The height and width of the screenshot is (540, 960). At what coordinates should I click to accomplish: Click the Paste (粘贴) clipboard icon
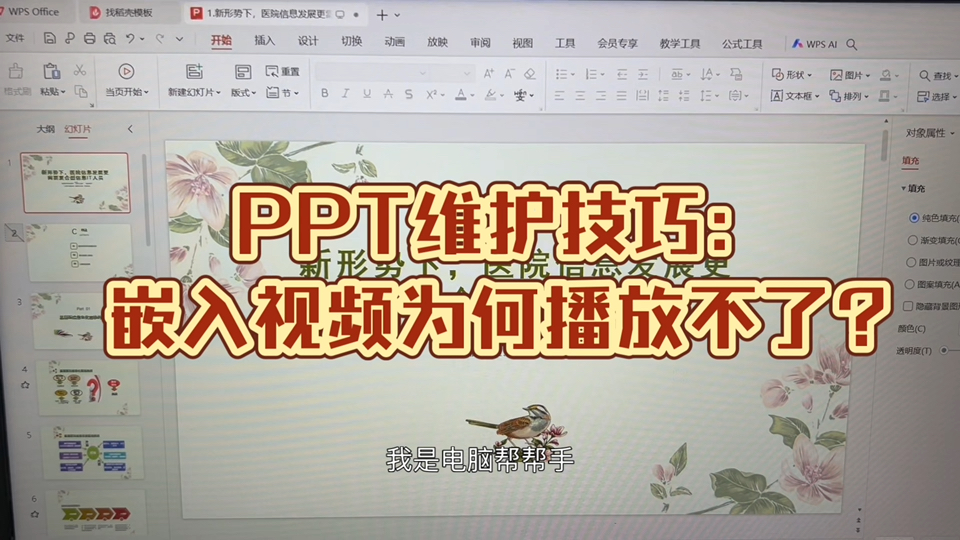pyautogui.click(x=51, y=71)
